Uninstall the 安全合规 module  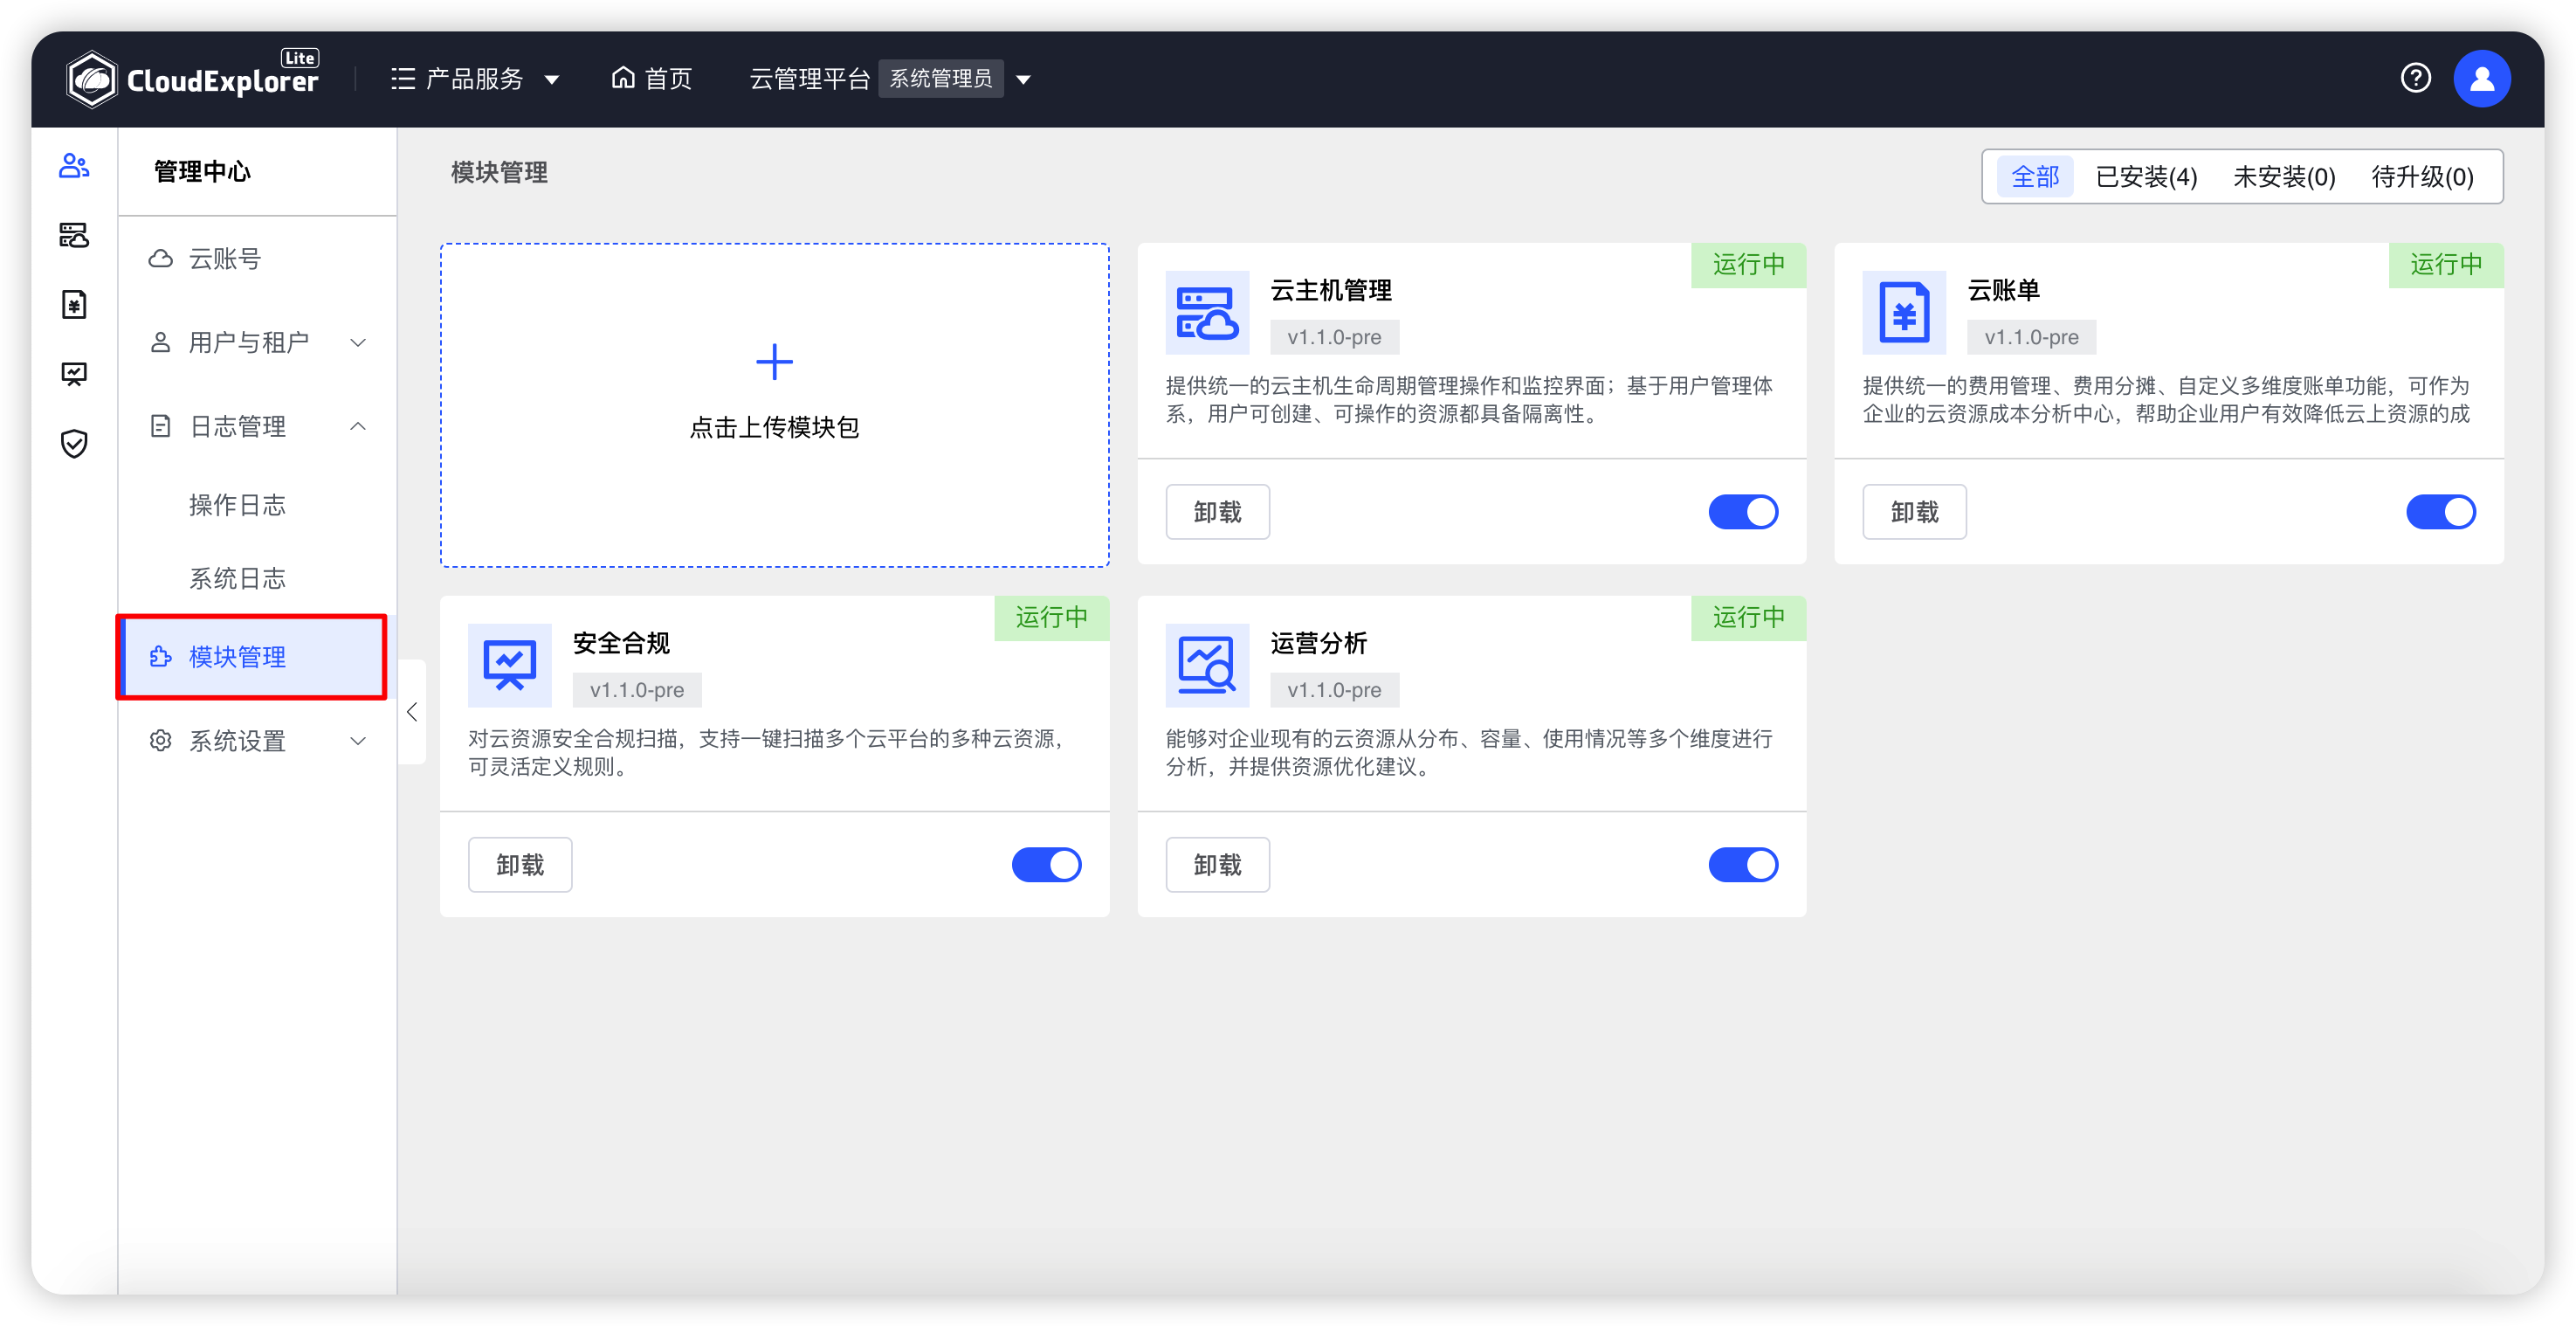click(520, 865)
